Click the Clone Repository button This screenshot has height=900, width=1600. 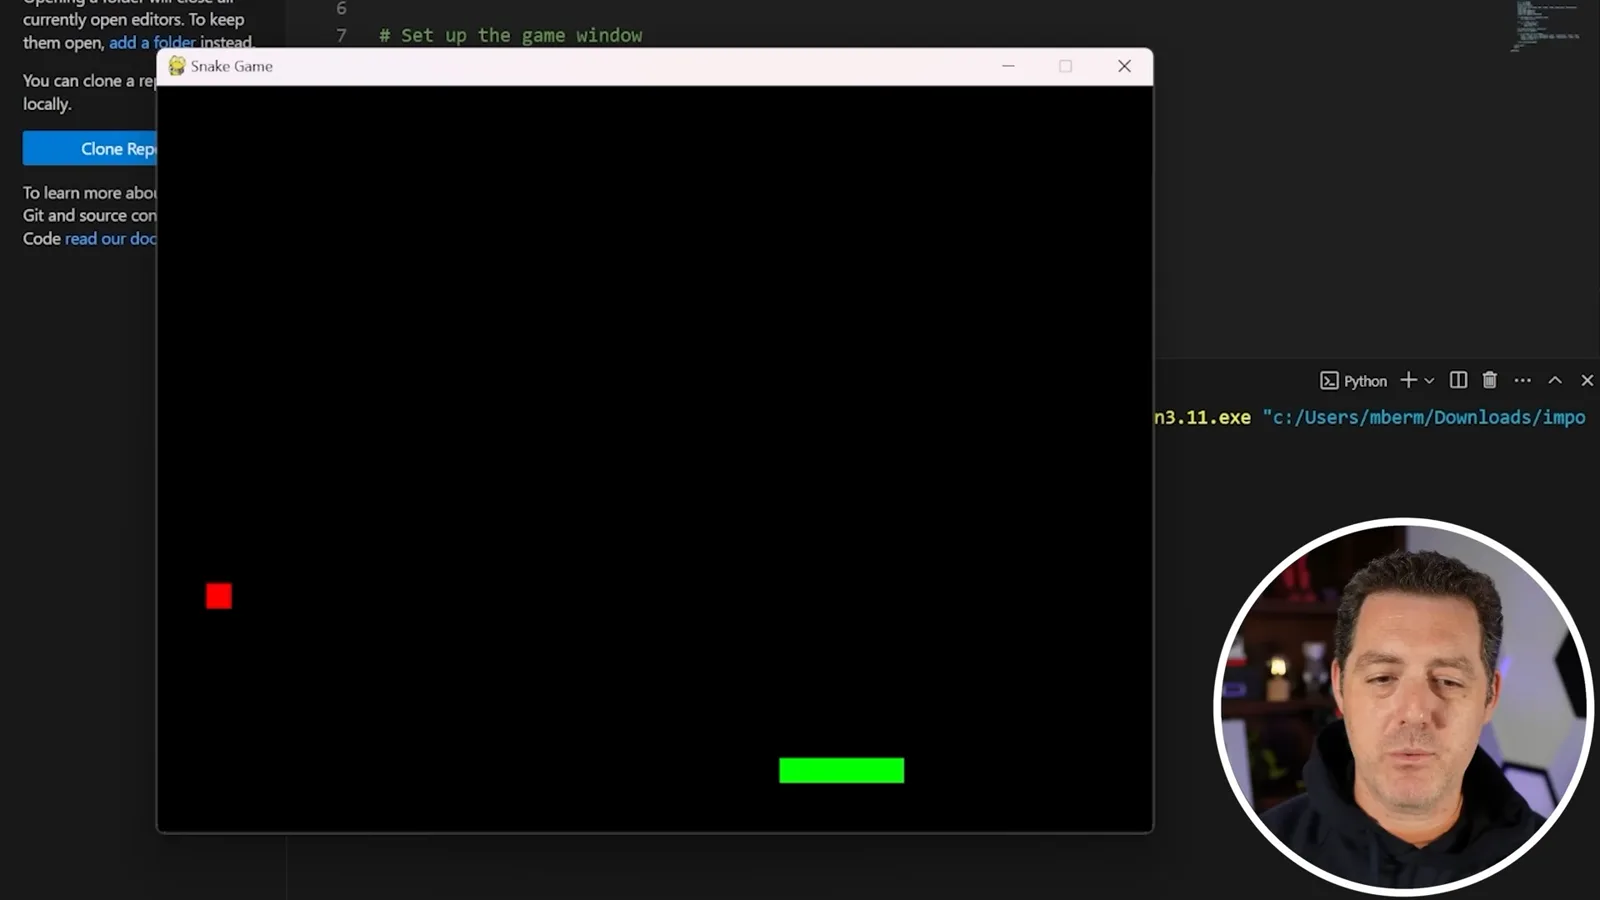pos(90,149)
